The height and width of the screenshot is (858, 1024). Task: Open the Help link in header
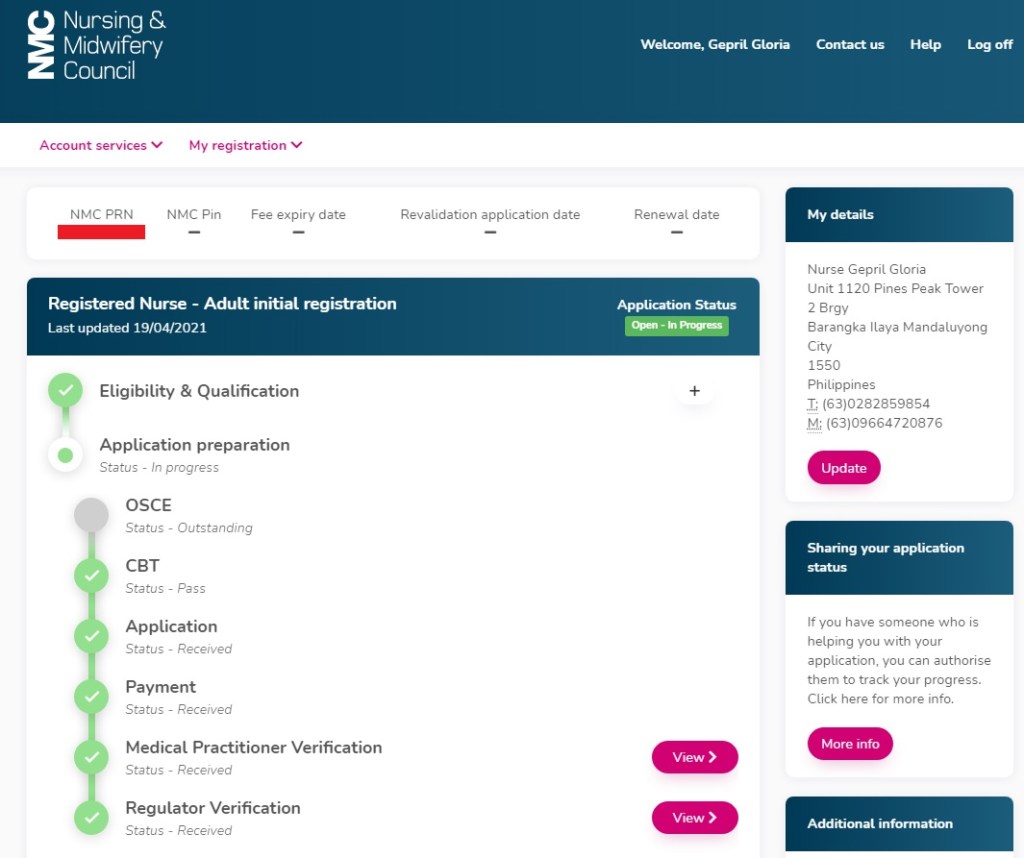[x=925, y=44]
